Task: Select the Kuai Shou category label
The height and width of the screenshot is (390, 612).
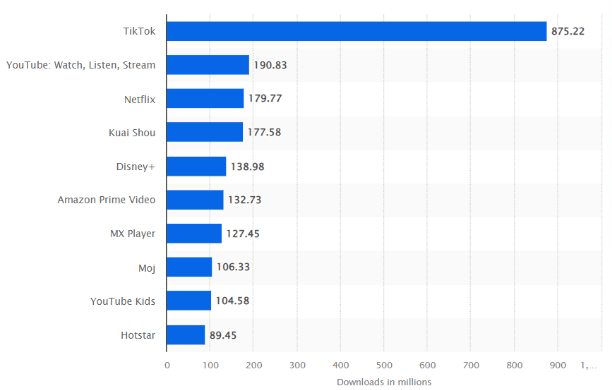Action: tap(132, 133)
